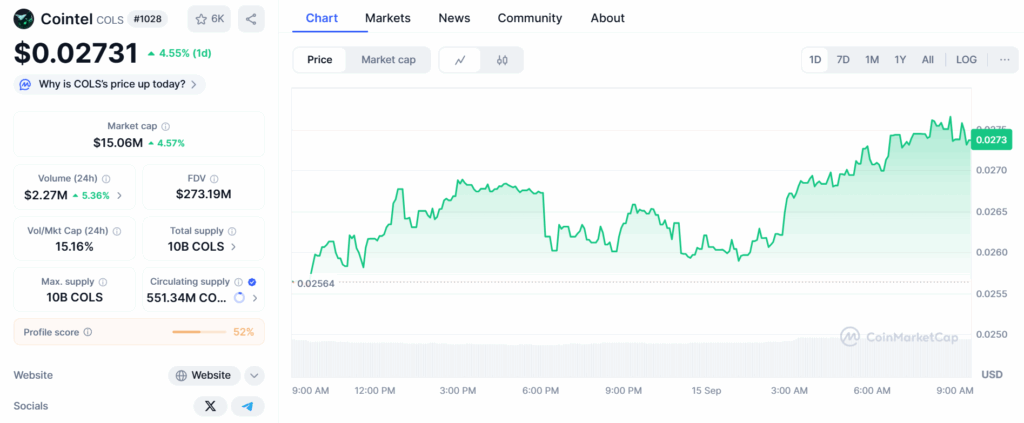Click the $273.19M FDV value
1024x423 pixels.
tap(203, 194)
